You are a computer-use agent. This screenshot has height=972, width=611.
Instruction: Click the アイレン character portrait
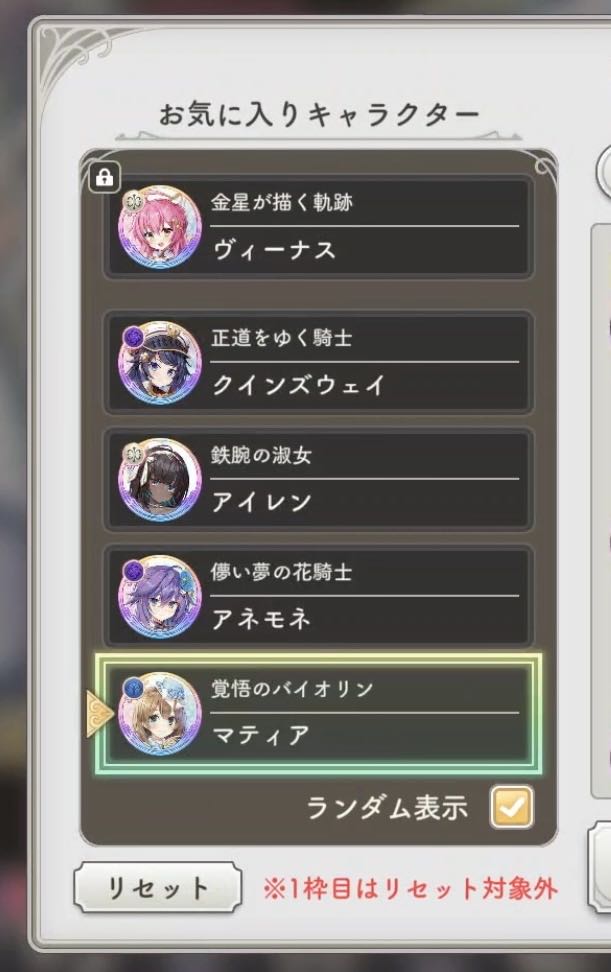(x=160, y=479)
